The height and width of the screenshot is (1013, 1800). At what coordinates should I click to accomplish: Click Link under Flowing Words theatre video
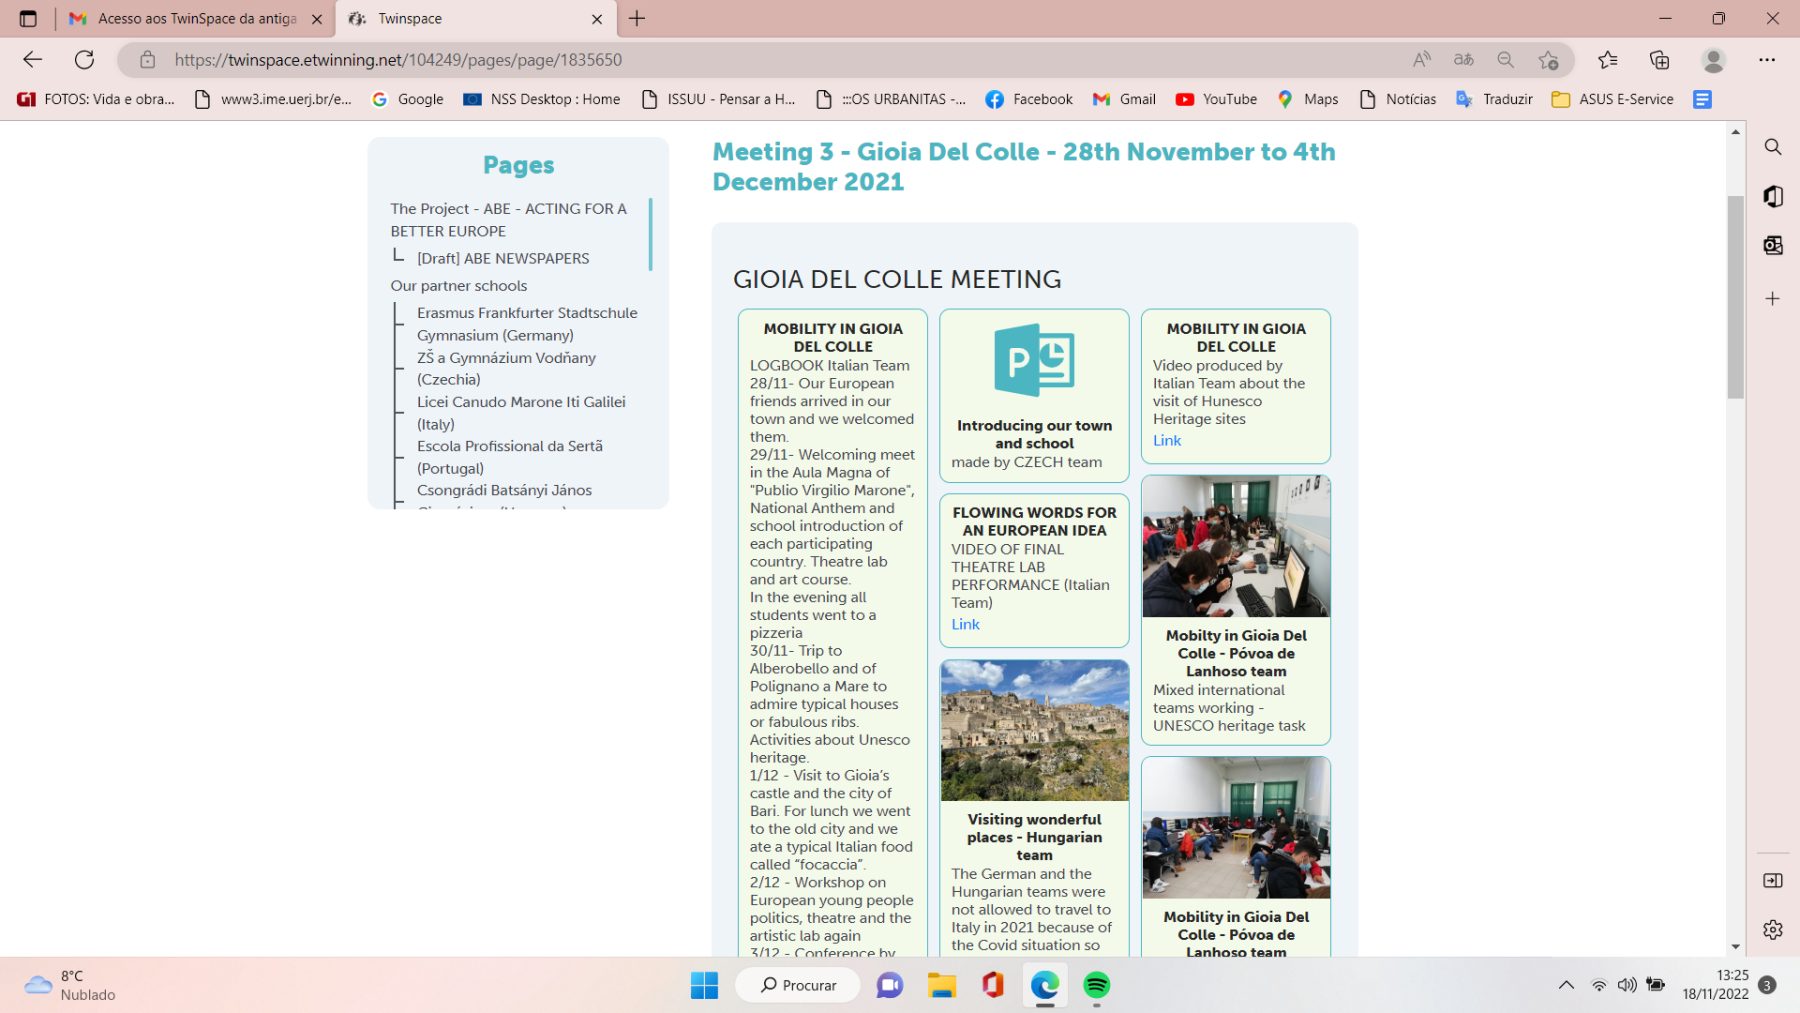click(965, 624)
